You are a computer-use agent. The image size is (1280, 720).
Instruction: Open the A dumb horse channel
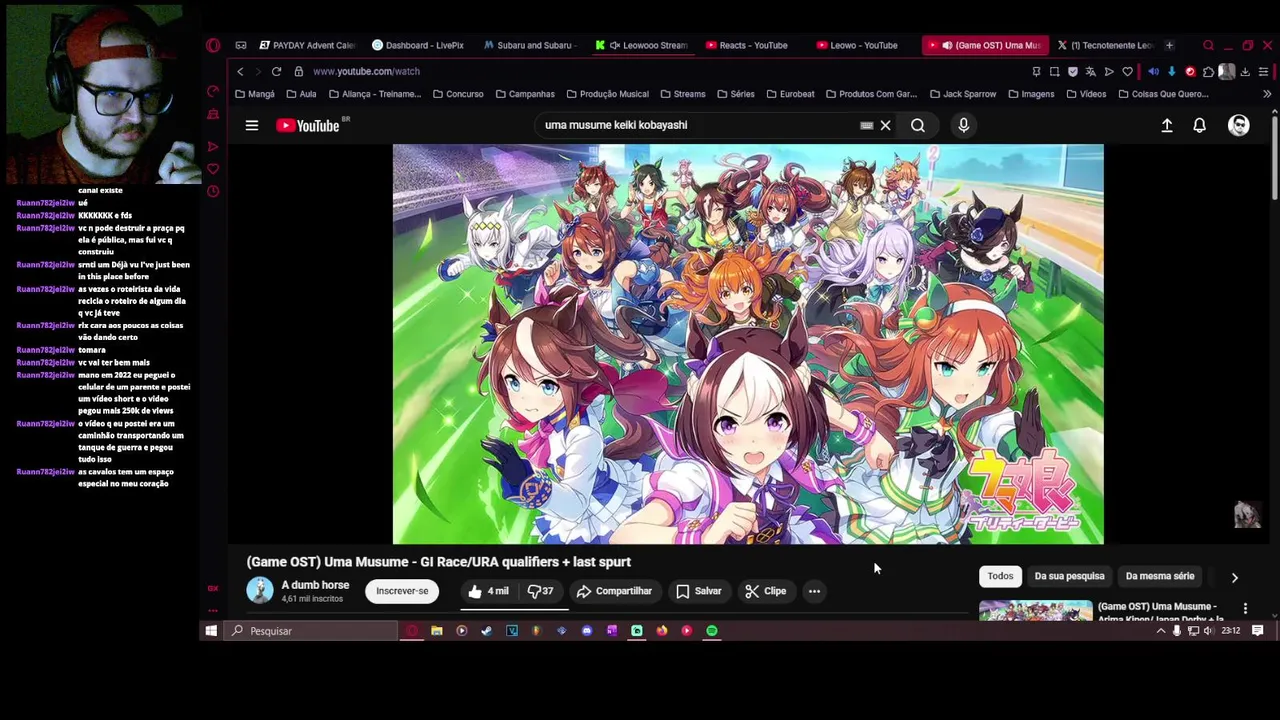pyautogui.click(x=315, y=585)
